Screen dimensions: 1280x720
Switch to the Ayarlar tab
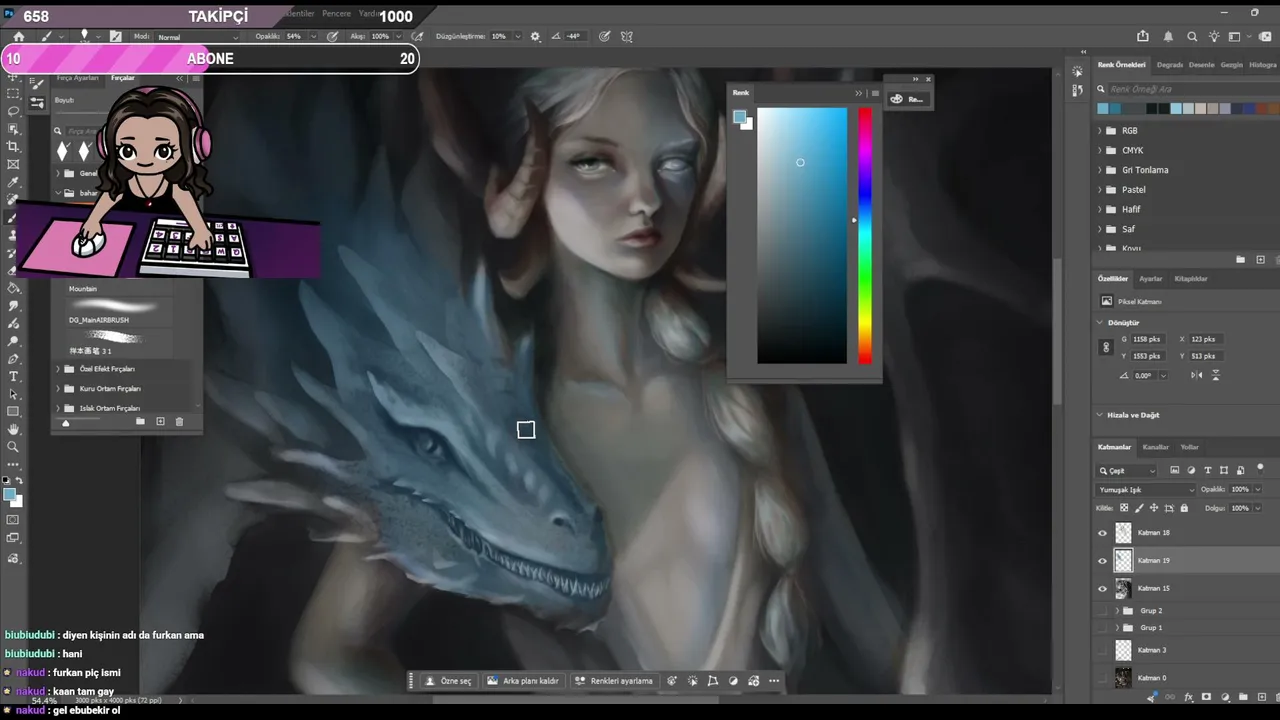point(1151,279)
